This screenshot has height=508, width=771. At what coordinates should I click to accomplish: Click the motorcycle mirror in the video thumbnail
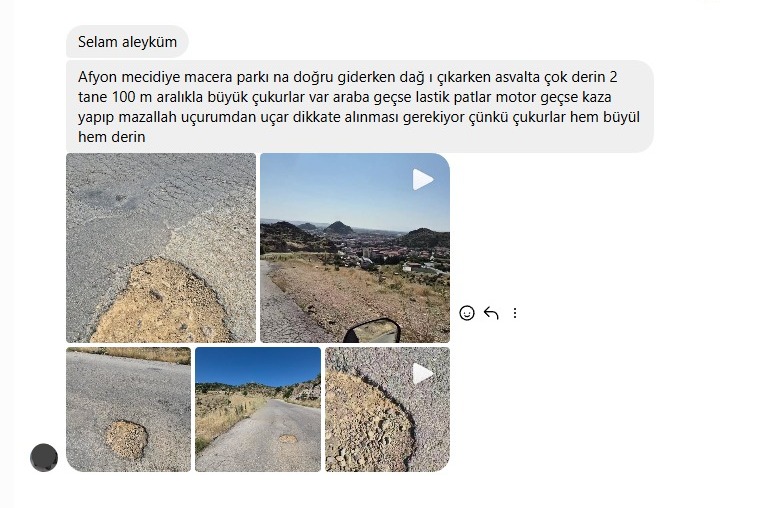point(372,330)
